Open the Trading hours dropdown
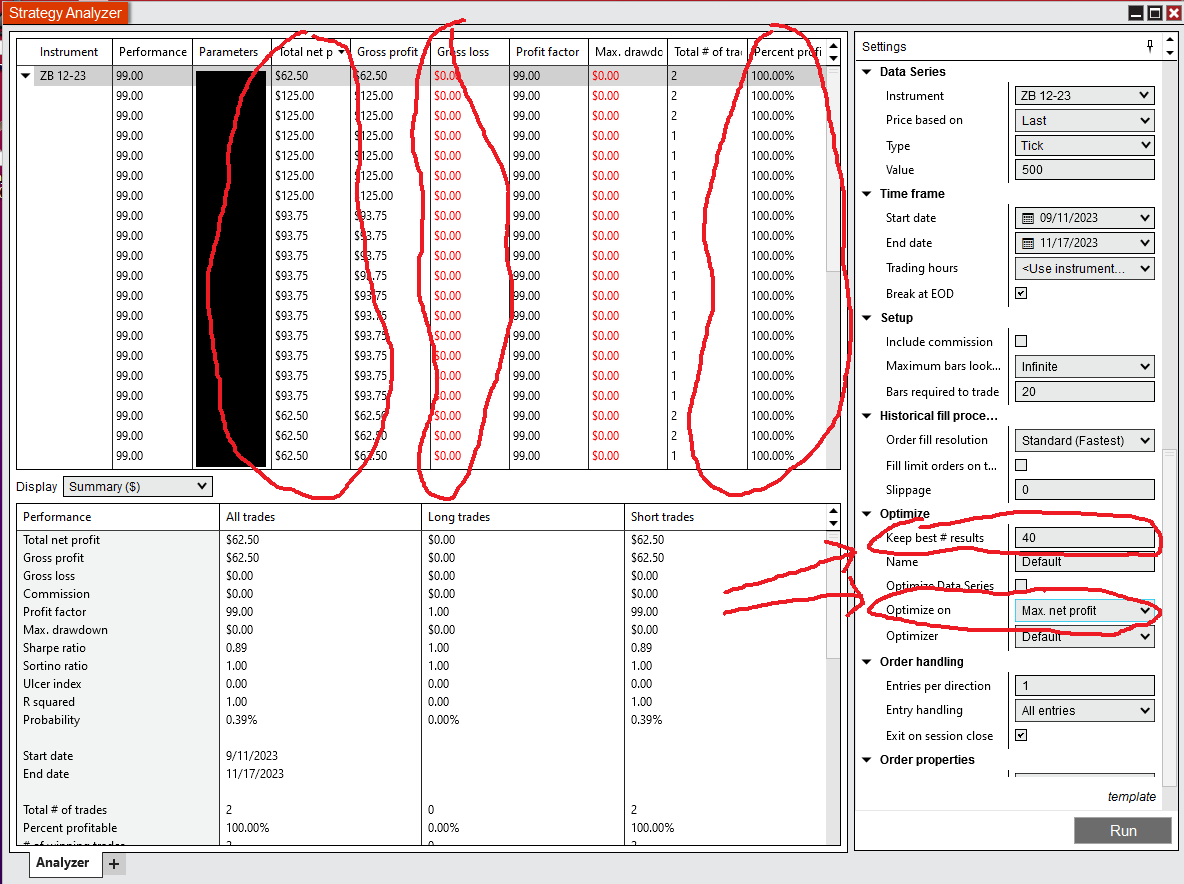Image resolution: width=1184 pixels, height=884 pixels. point(1084,268)
